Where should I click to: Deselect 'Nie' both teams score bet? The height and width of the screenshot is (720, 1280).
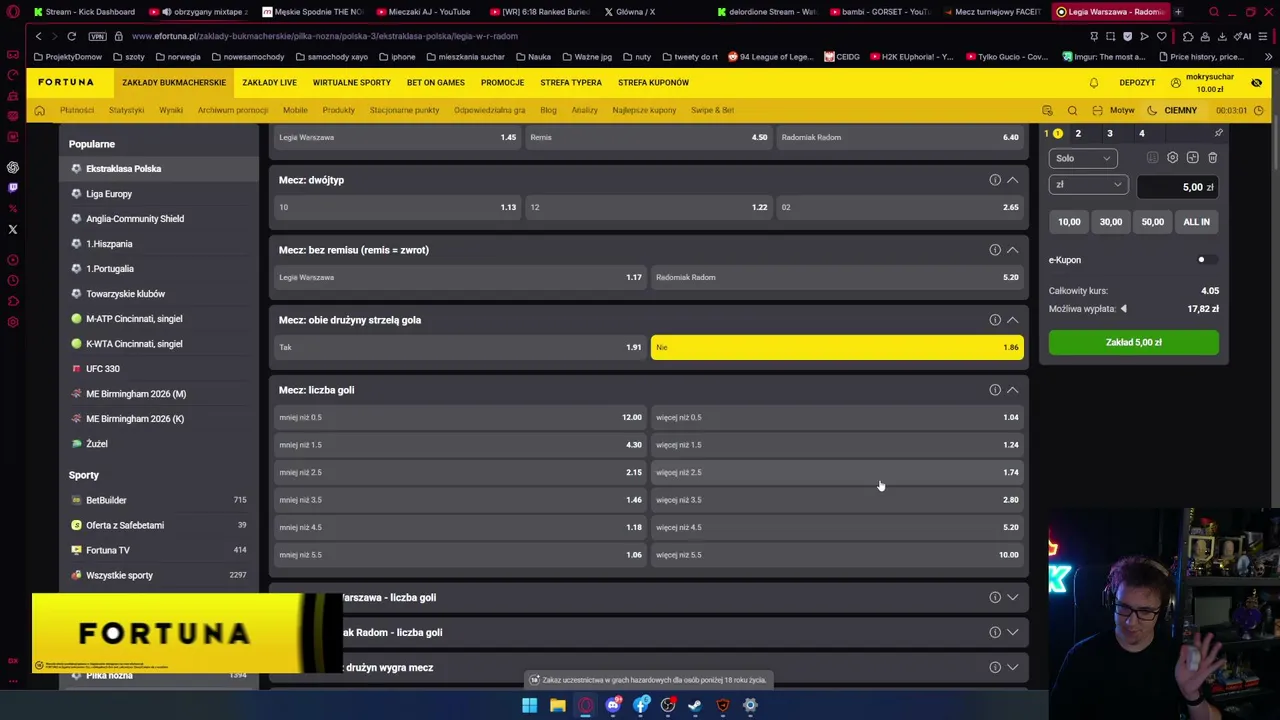(837, 347)
